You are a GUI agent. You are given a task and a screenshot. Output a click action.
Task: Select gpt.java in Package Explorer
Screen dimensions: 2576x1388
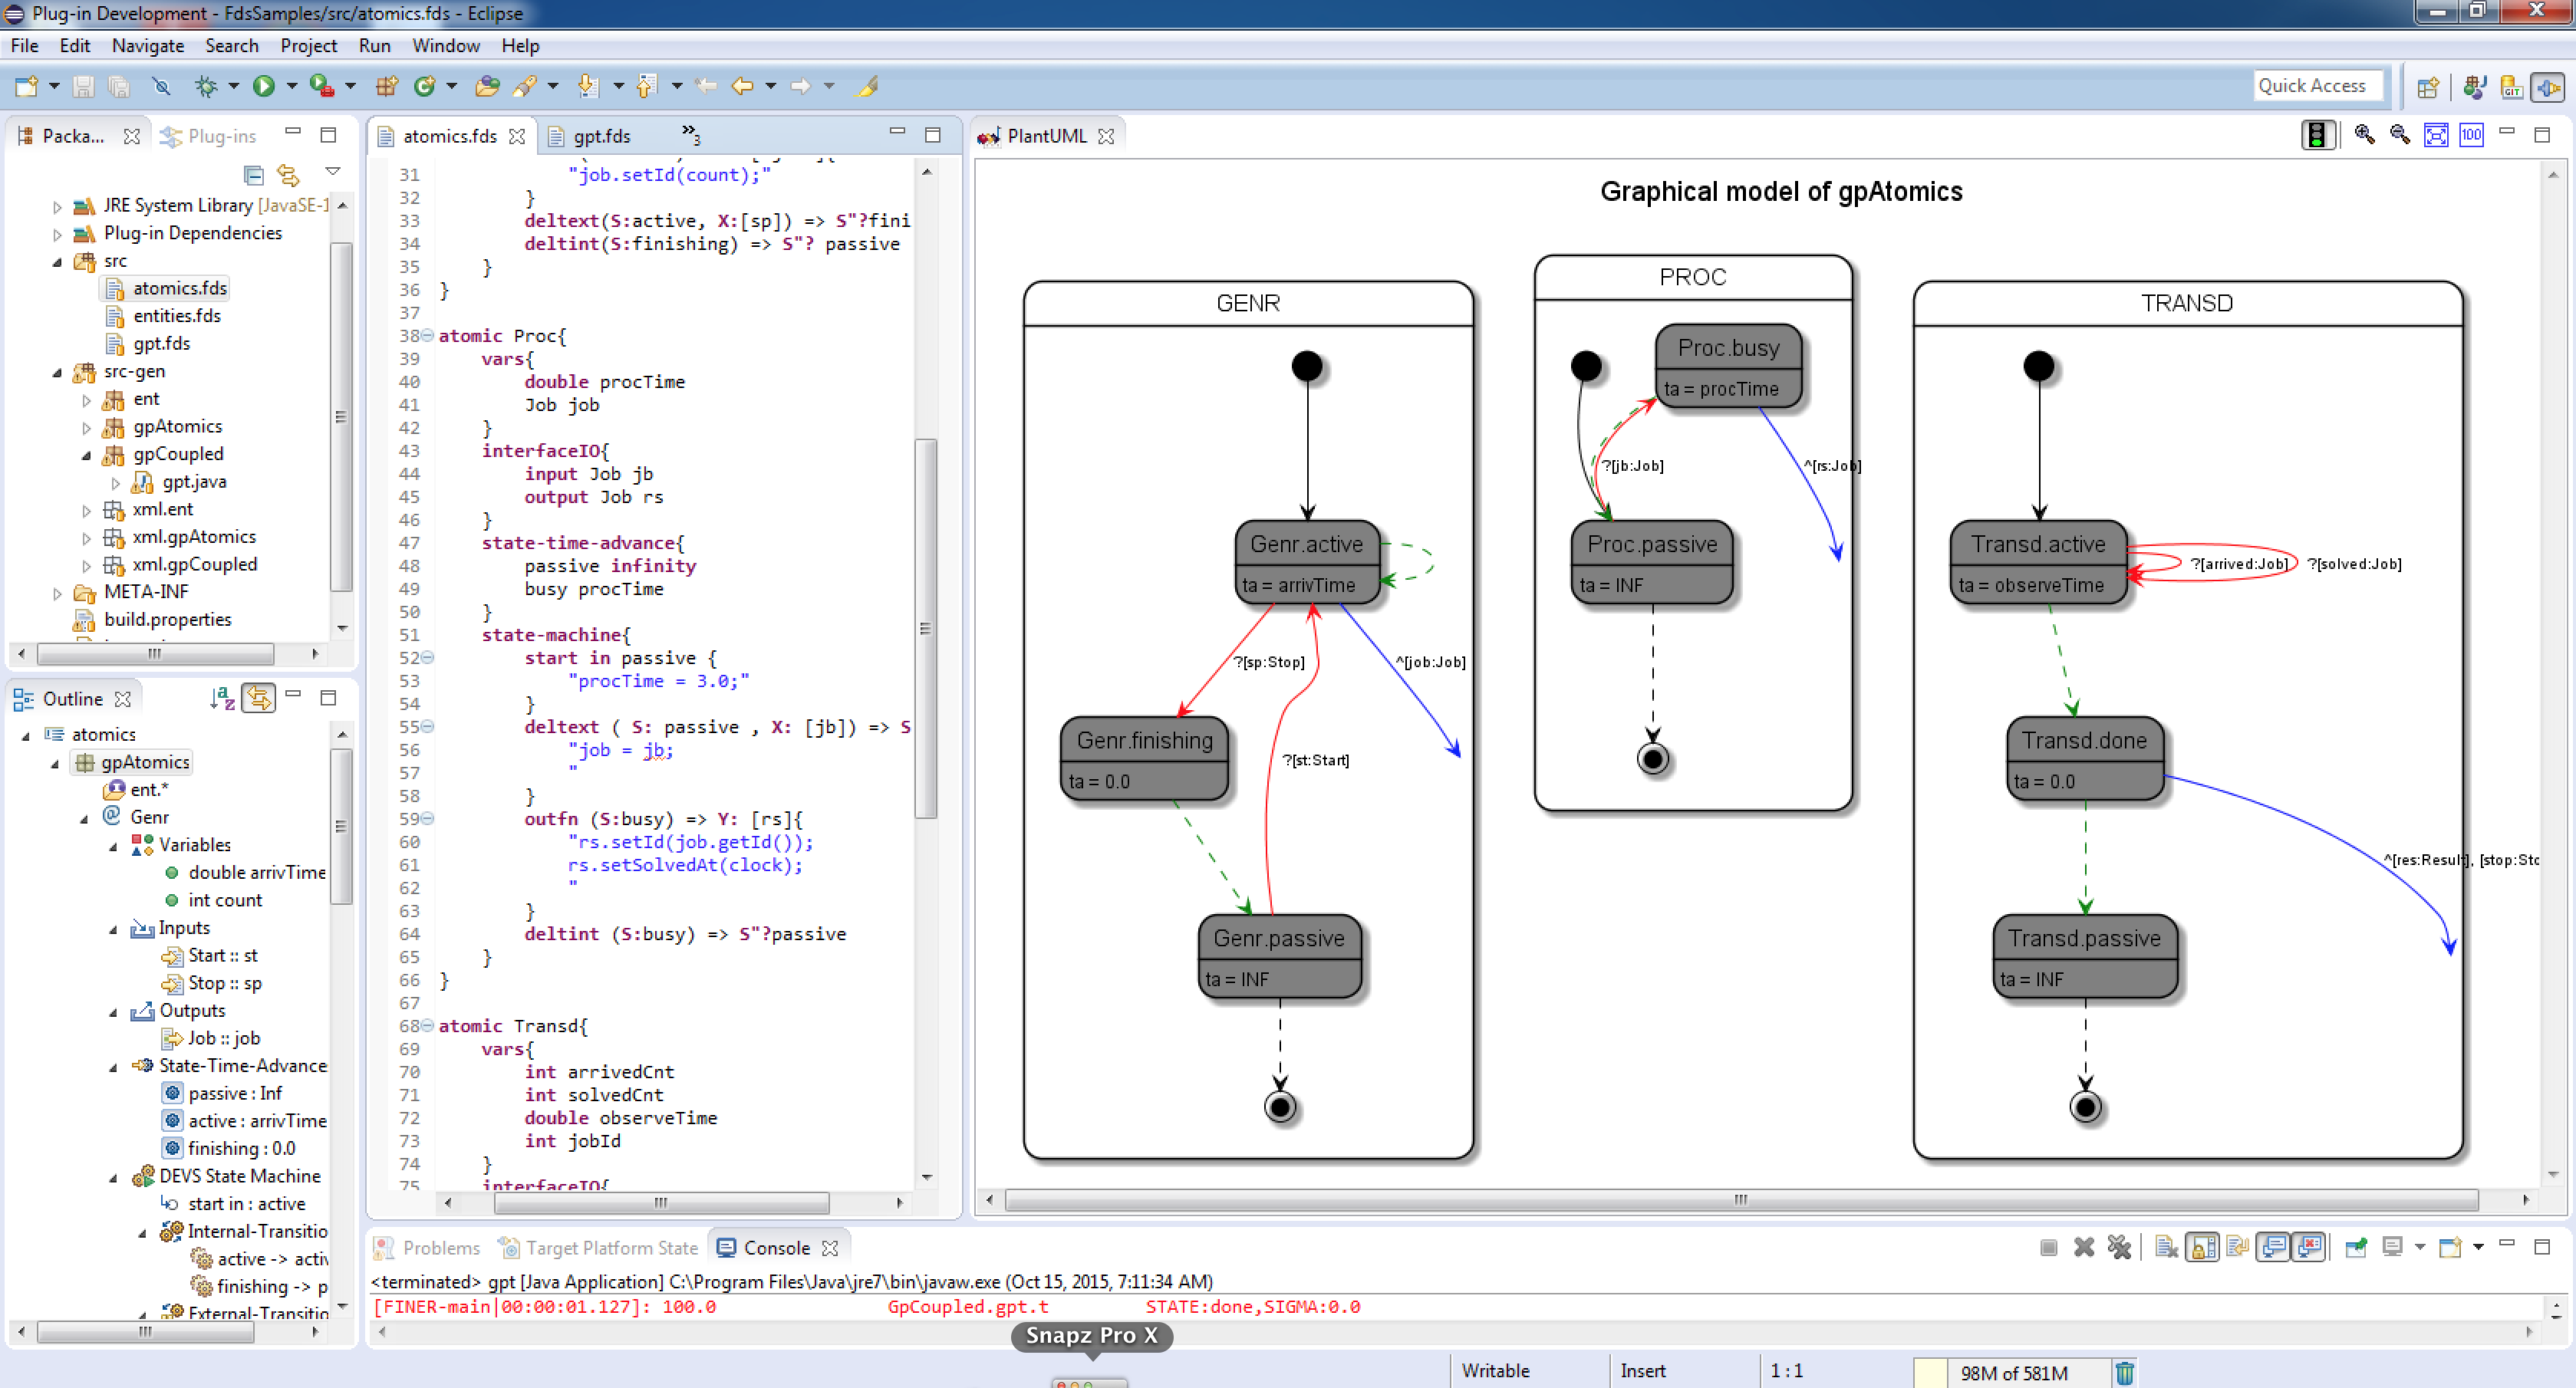(194, 482)
